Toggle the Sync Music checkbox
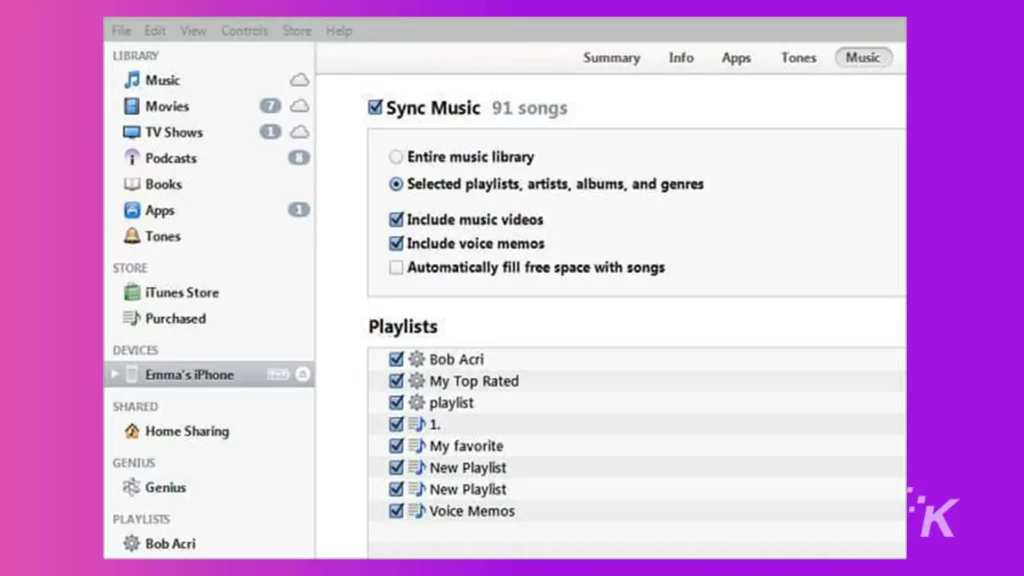 [375, 107]
